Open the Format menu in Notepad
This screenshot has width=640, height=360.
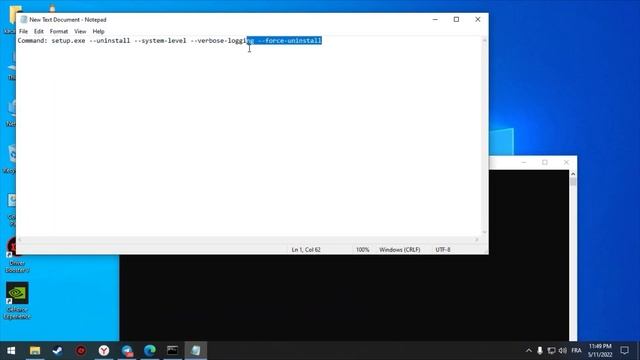pos(59,31)
